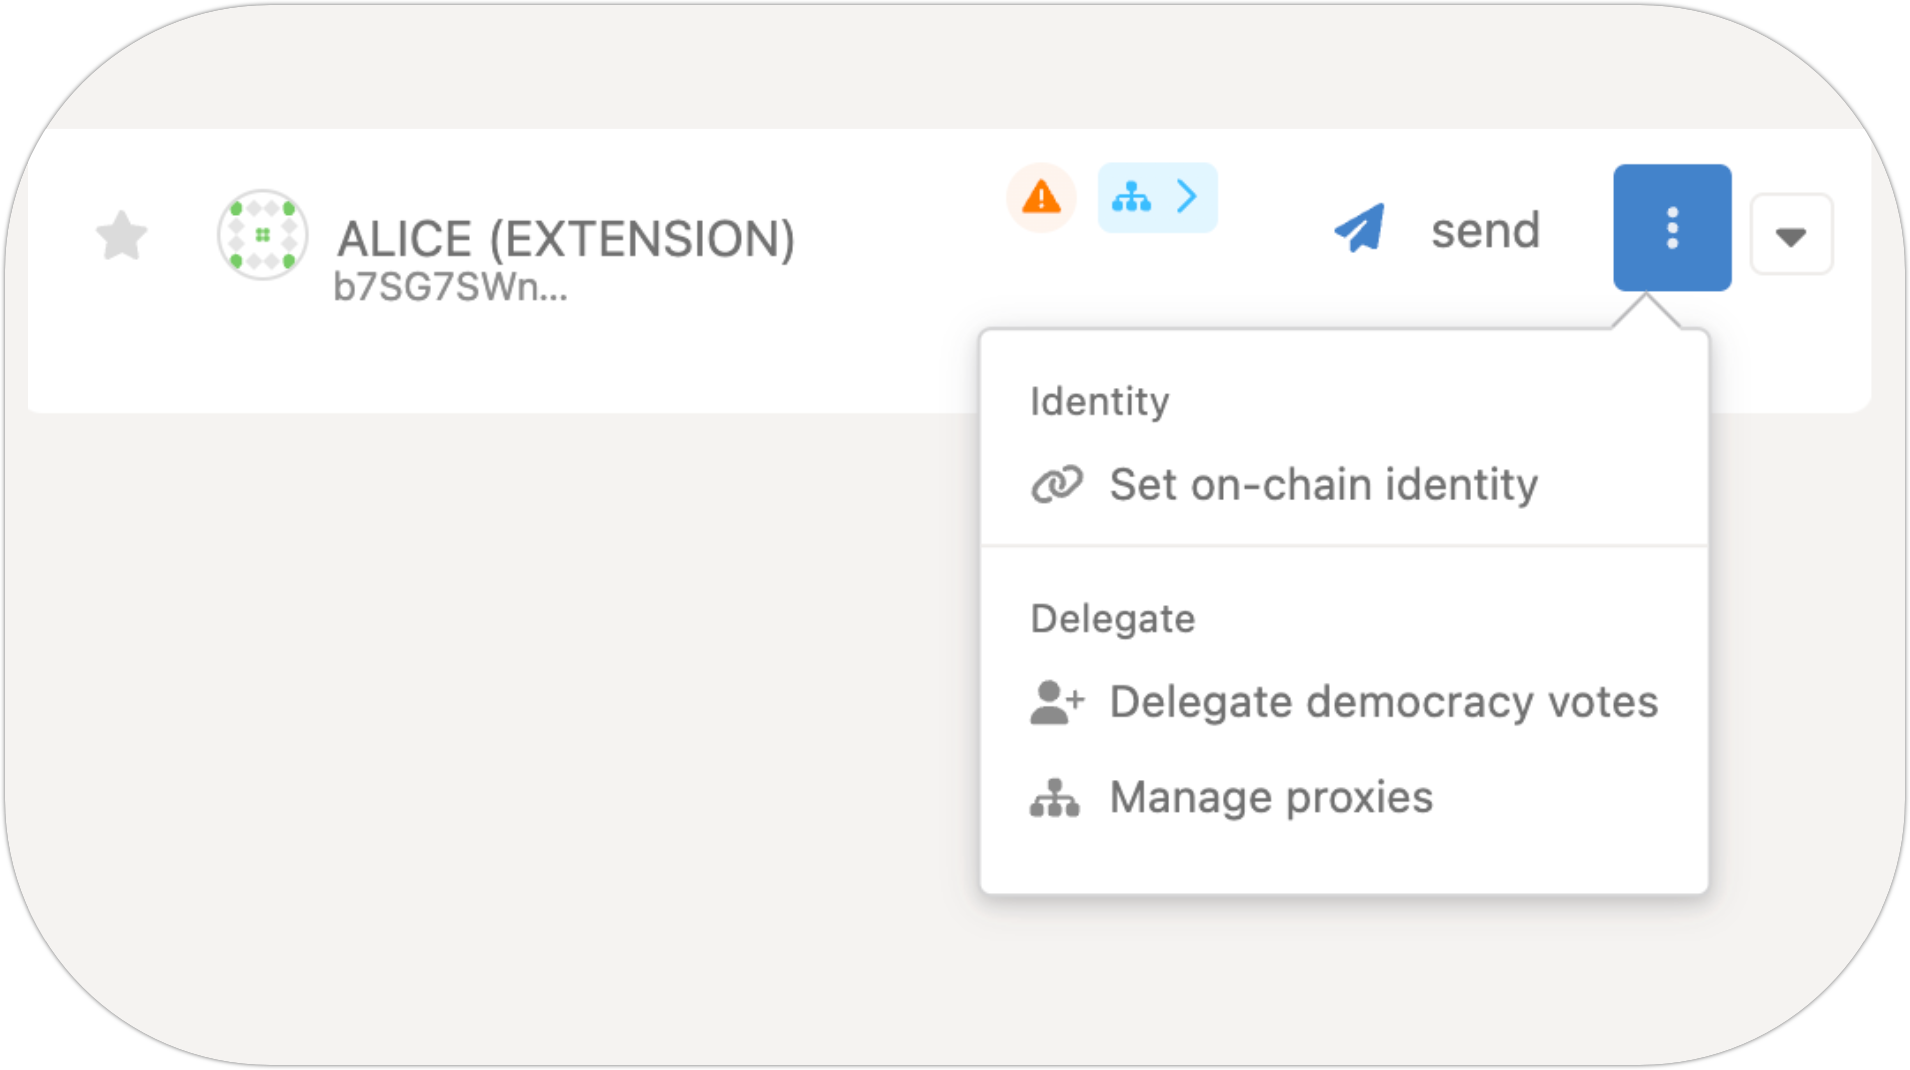Click the ALICE account identicon avatar

click(262, 235)
